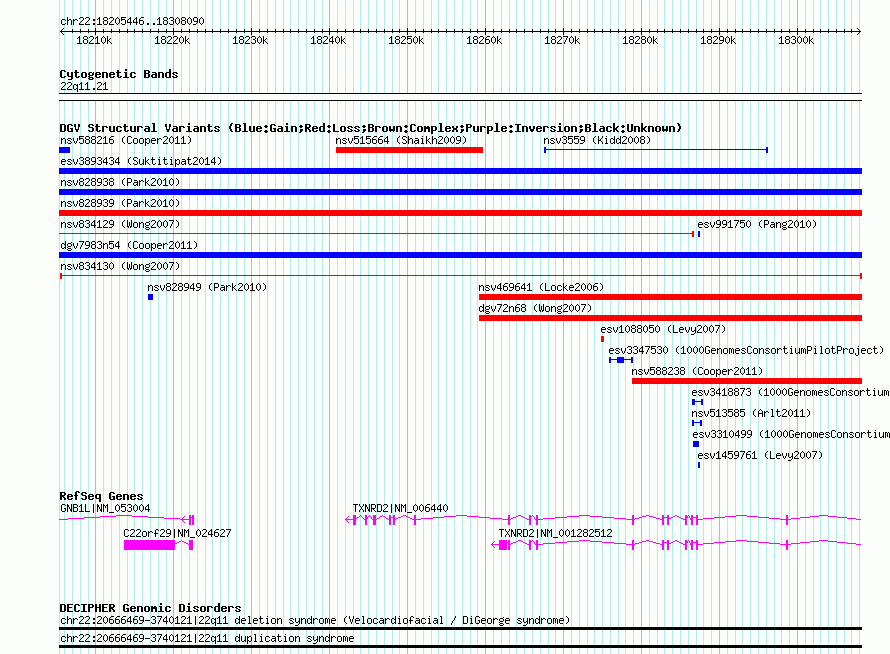Click the TXNRD2|NM_006440 gene label
Screen dimensions: 890x654
(x=400, y=508)
